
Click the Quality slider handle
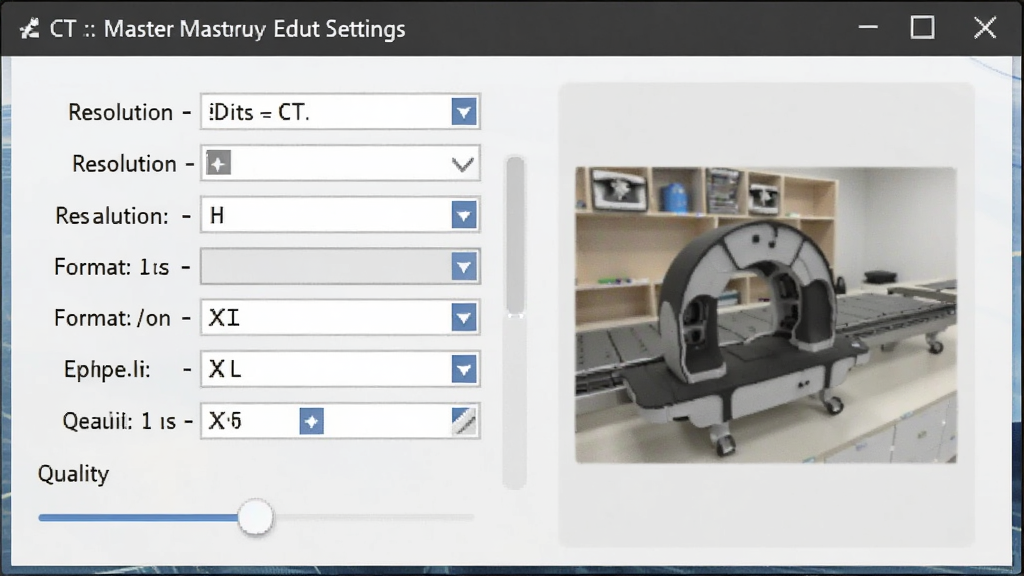(255, 517)
